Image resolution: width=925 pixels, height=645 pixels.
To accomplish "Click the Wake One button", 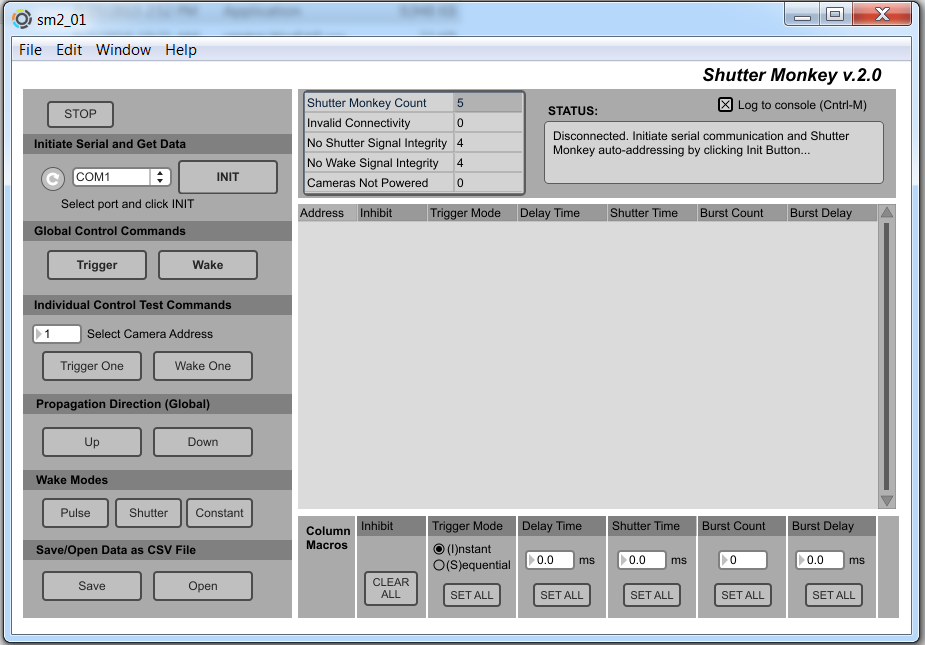I will [x=203, y=366].
